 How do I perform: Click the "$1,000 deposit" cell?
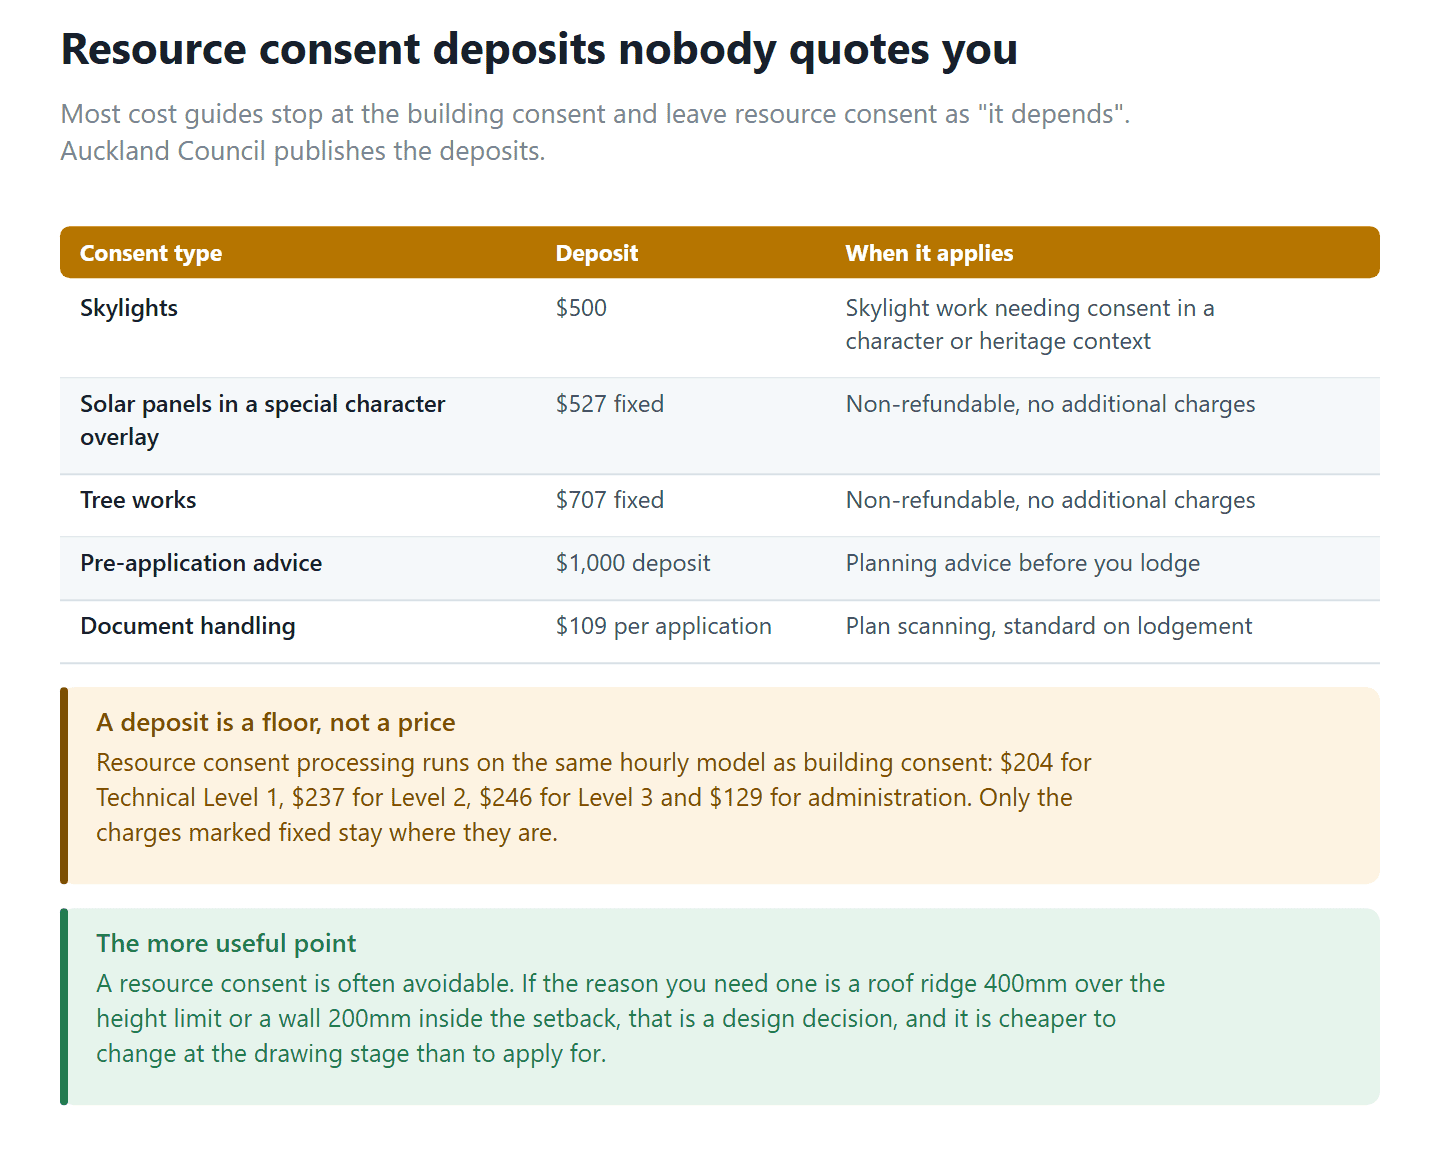tap(633, 563)
